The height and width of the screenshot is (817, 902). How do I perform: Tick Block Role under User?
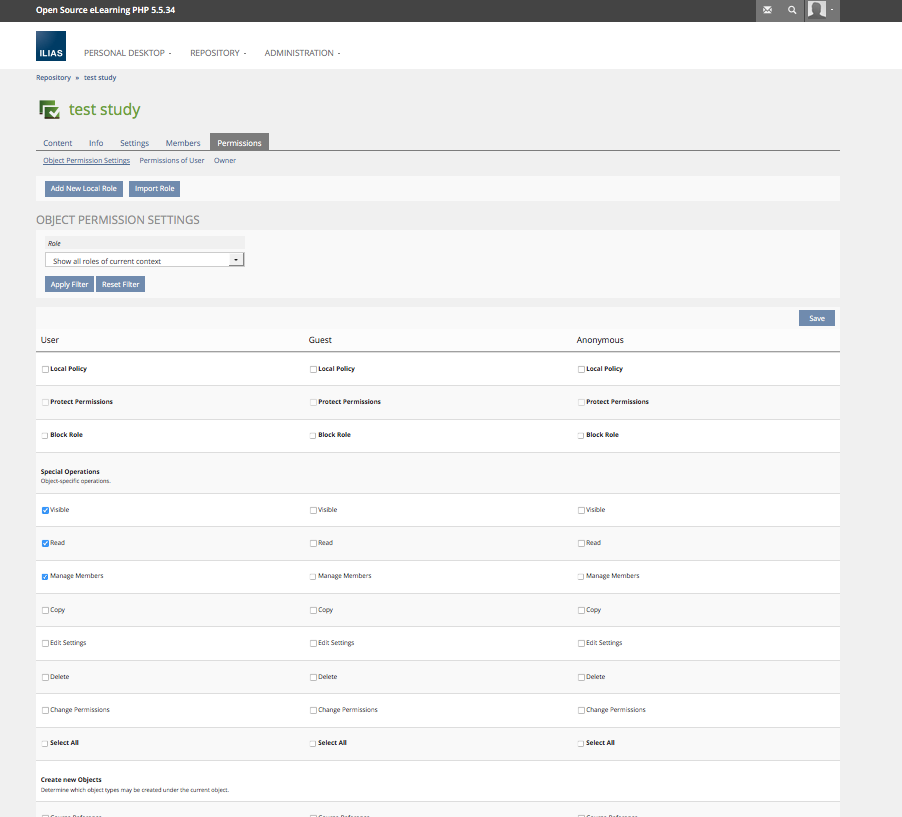[x=45, y=435]
